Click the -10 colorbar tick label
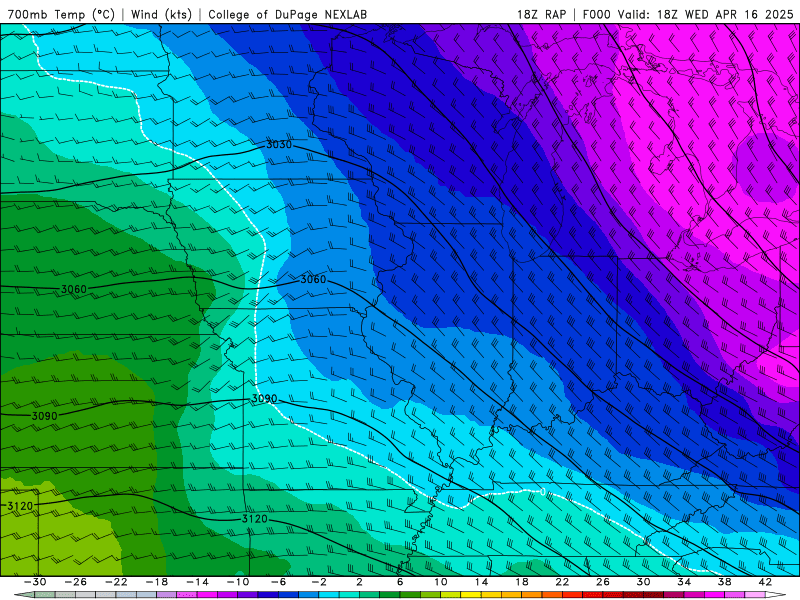Screen dimensions: 800x600 pyautogui.click(x=238, y=582)
